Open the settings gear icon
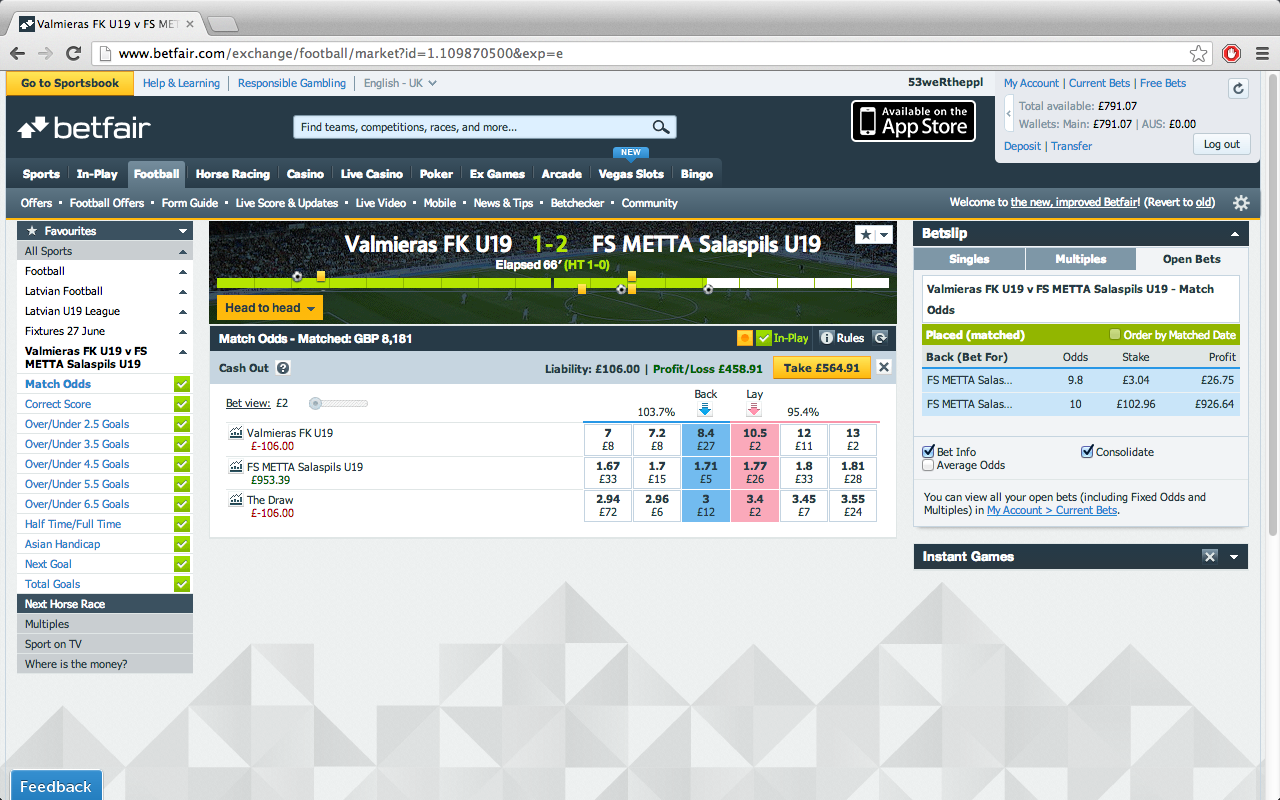 [1241, 203]
